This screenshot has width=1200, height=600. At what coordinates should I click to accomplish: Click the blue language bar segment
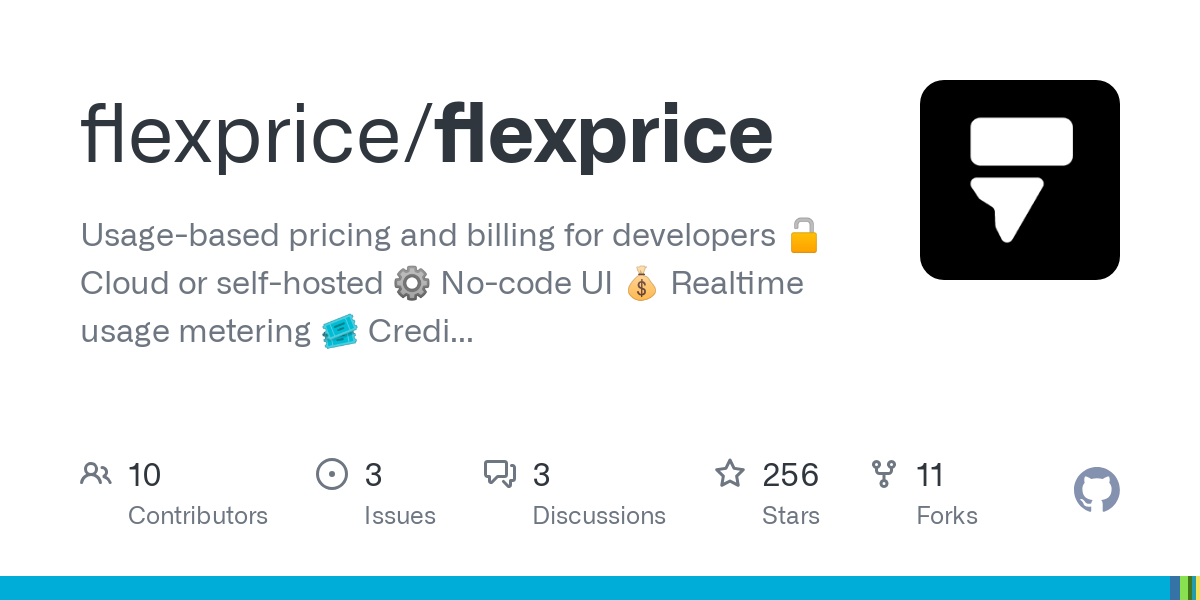click(x=585, y=588)
